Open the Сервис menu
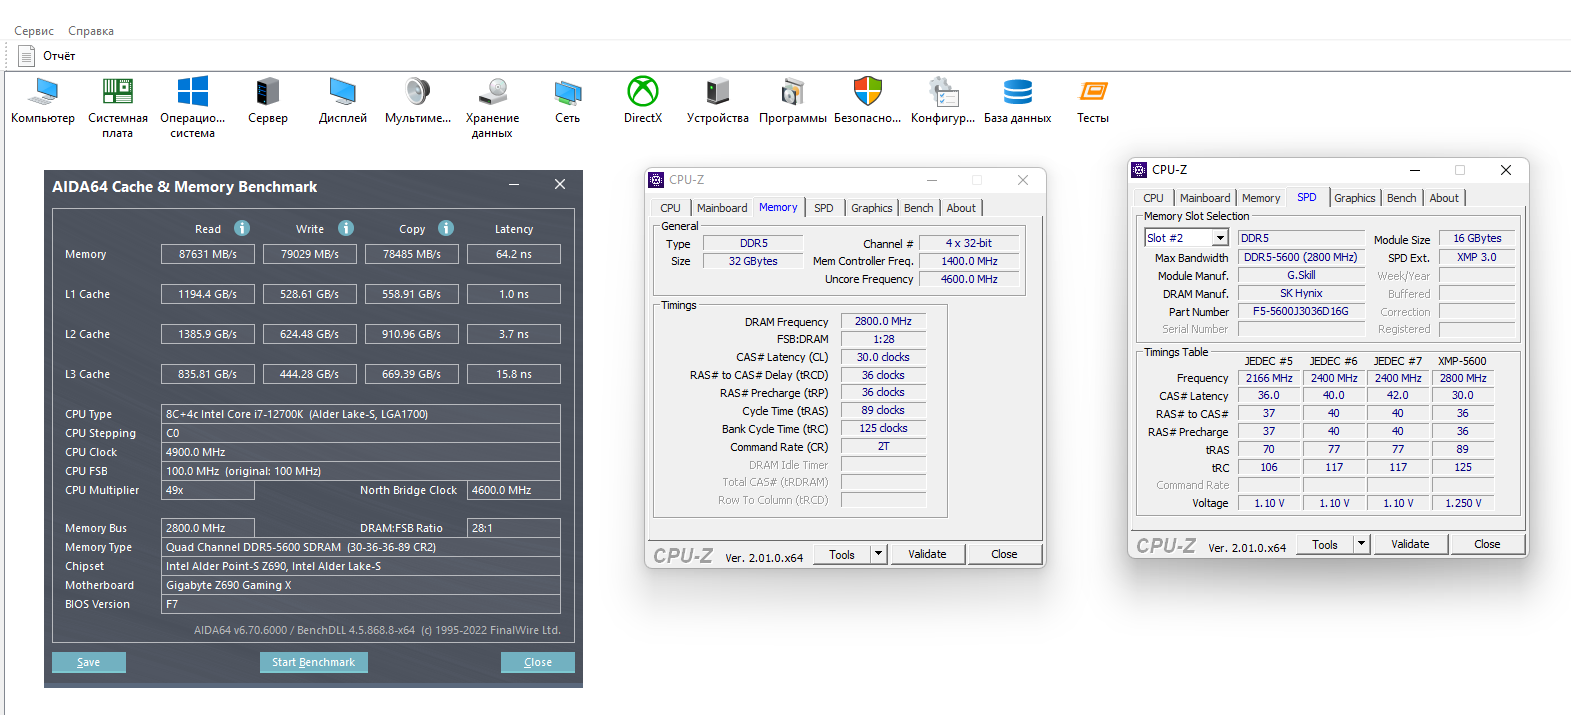This screenshot has height=715, width=1571. [34, 31]
